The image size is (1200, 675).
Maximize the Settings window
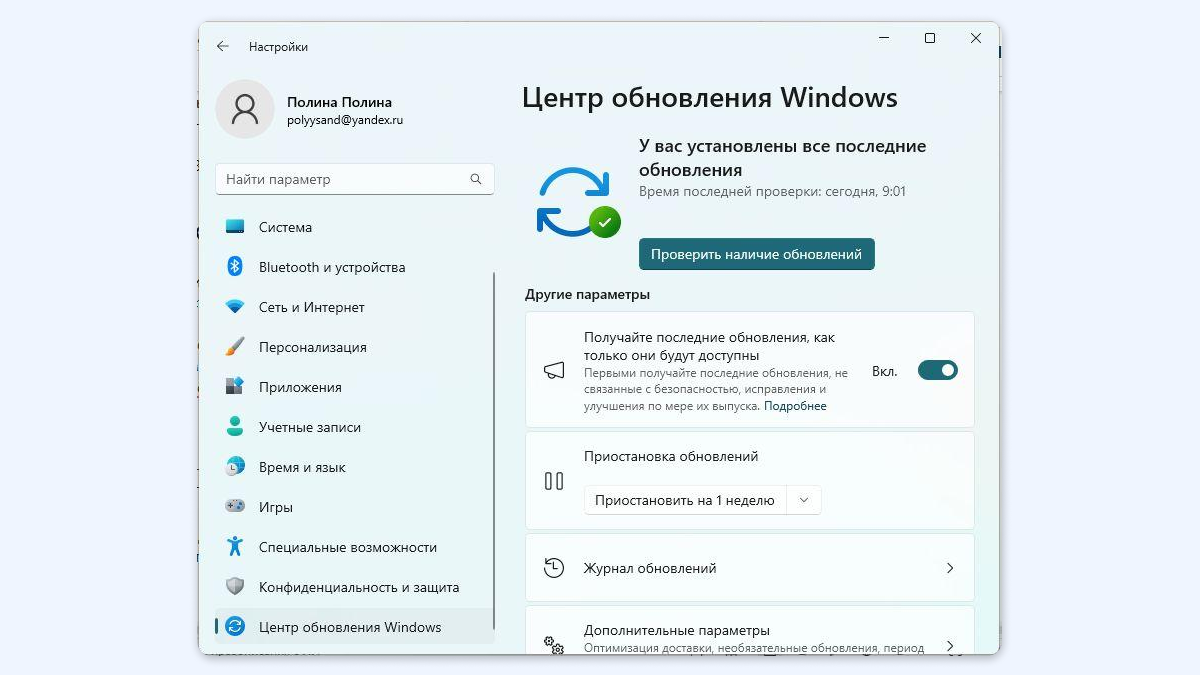[930, 38]
